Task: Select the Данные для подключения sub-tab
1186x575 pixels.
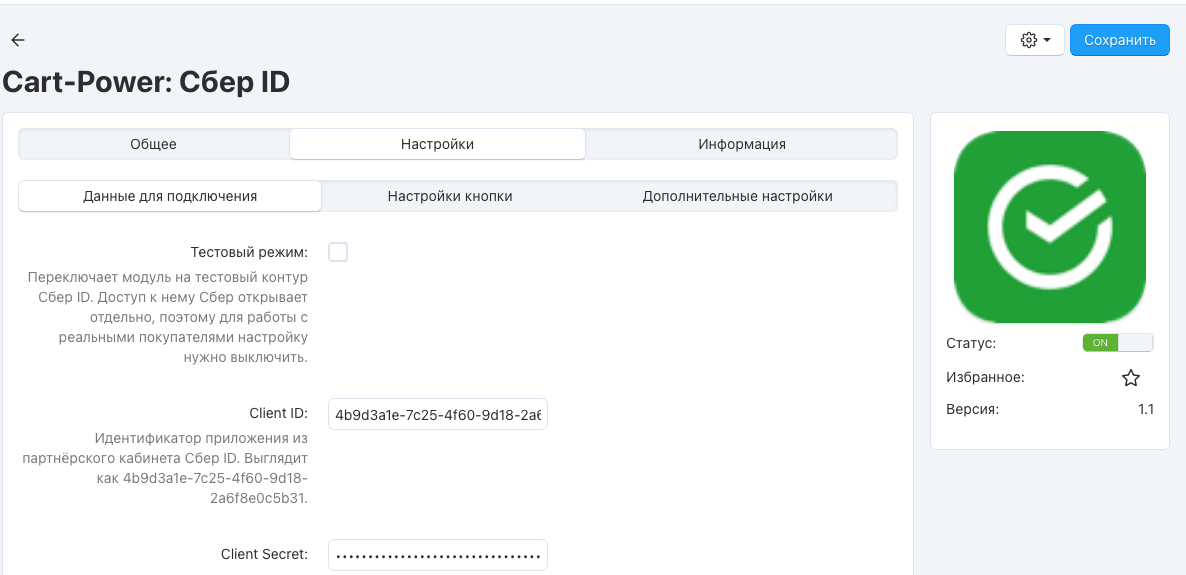Action: click(x=170, y=196)
